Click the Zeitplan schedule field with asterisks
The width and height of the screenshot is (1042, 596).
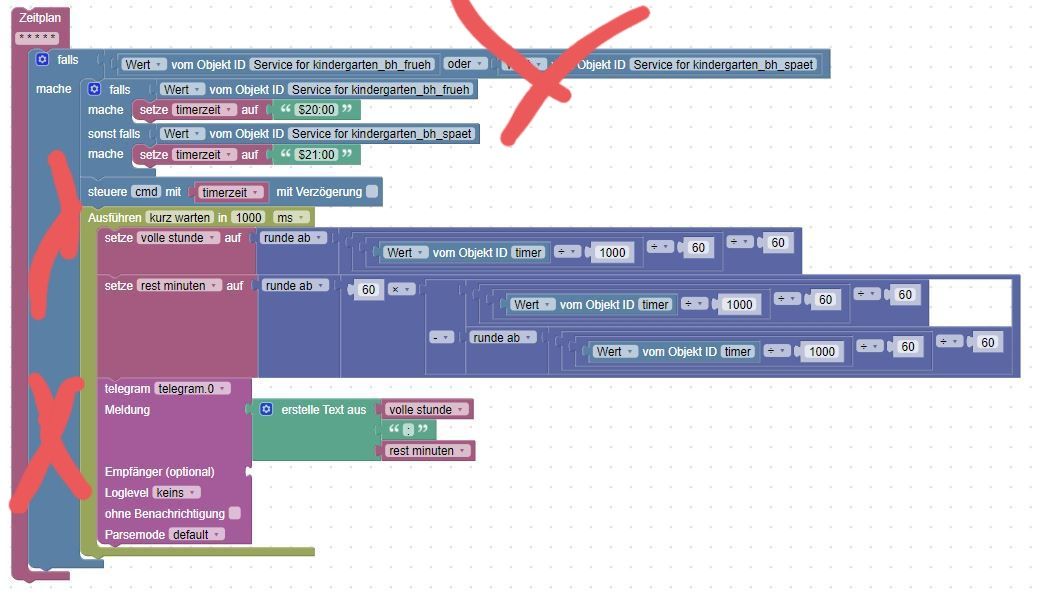click(37, 38)
